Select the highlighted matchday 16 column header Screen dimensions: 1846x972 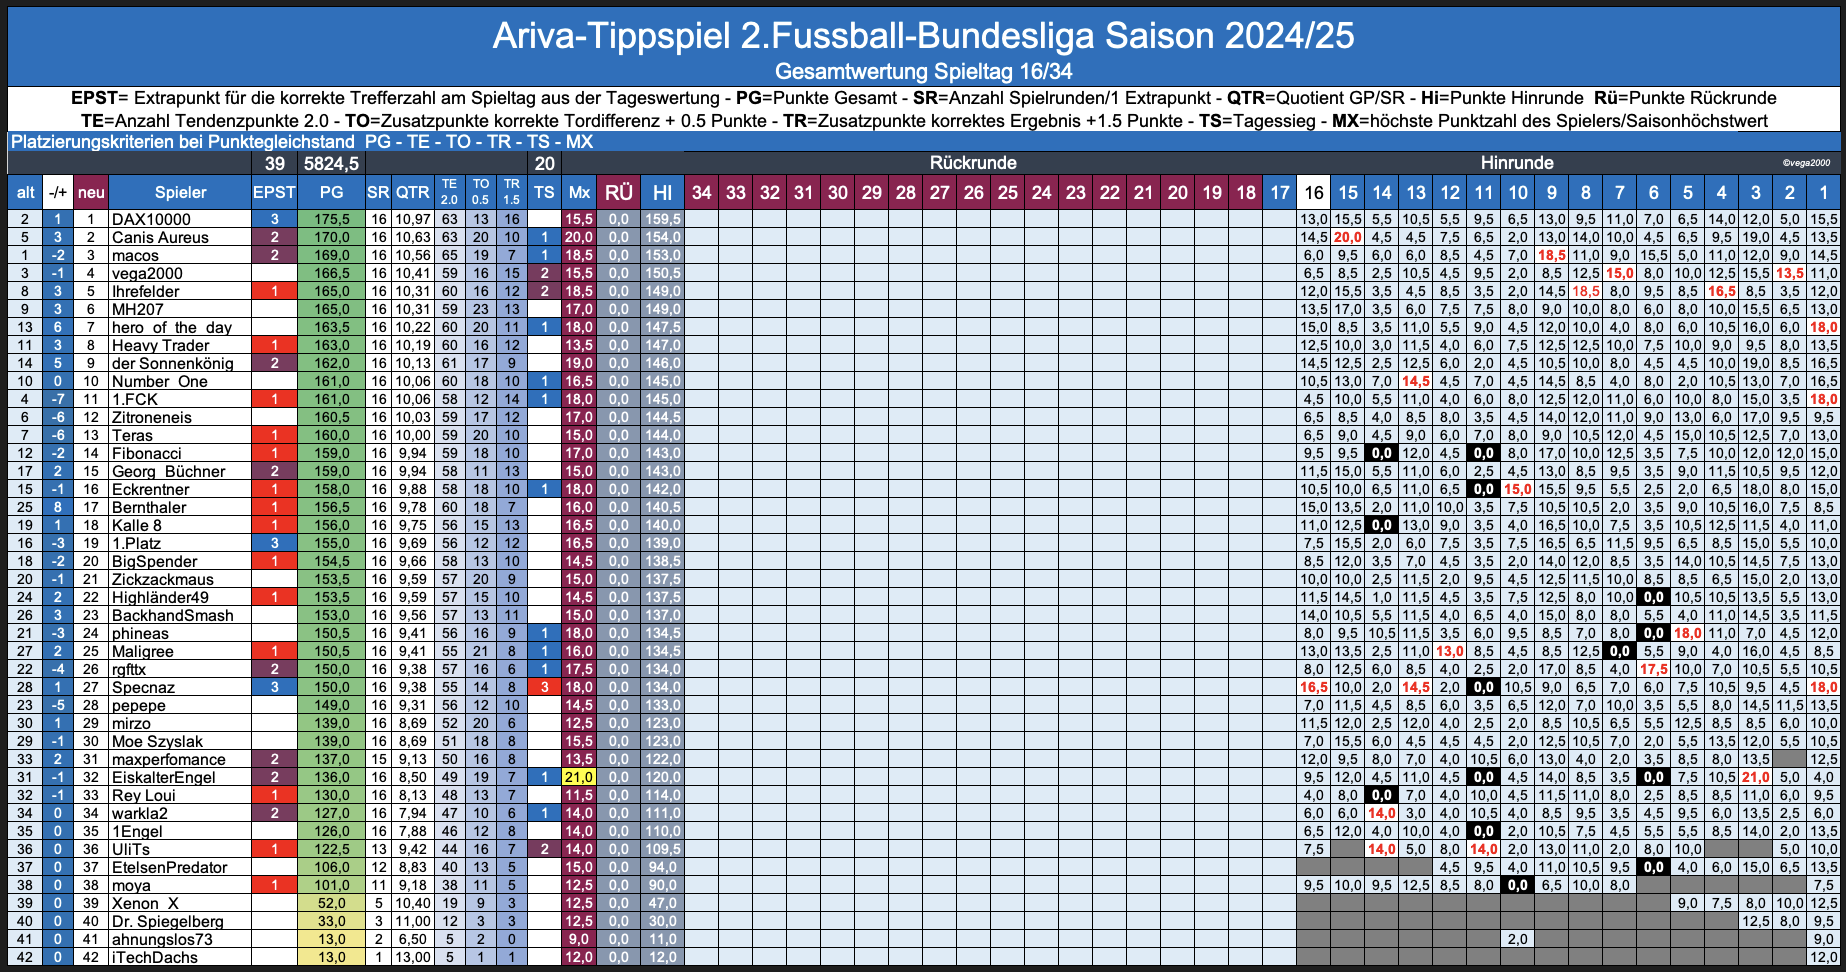(x=1314, y=193)
